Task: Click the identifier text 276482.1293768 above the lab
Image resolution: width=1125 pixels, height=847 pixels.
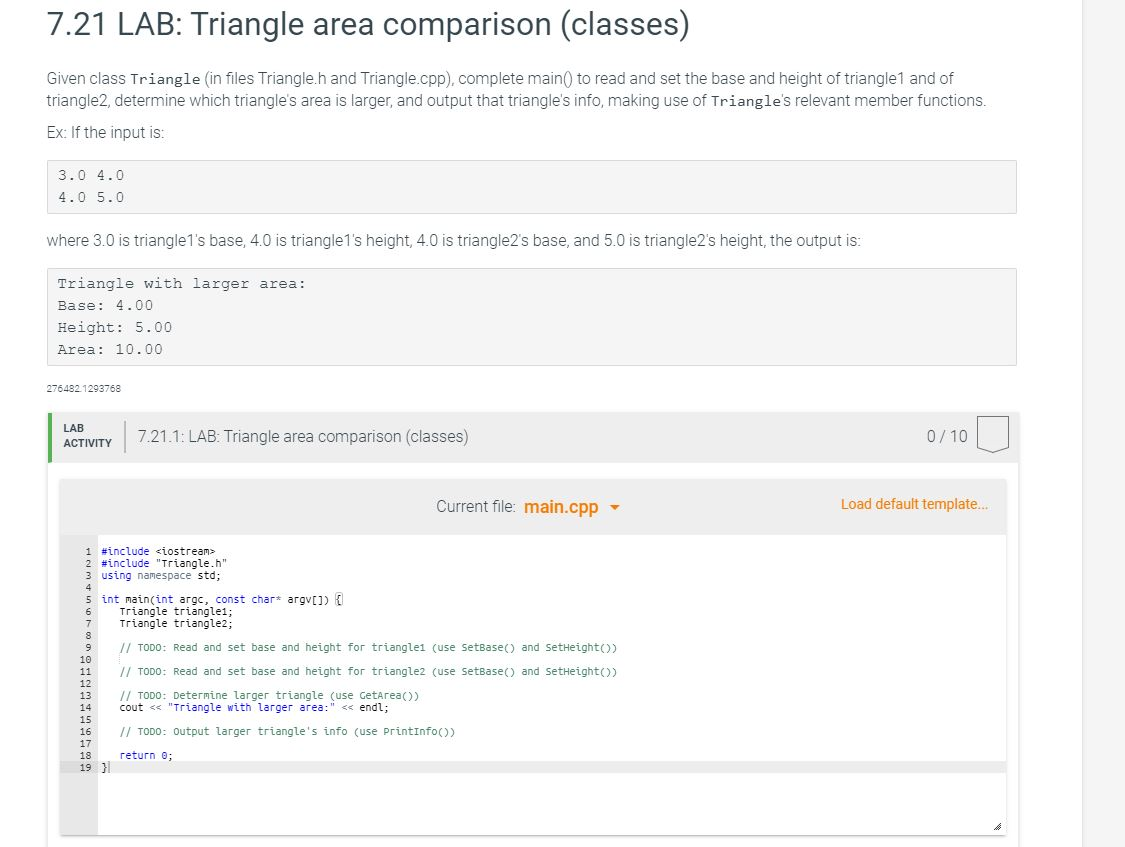Action: pos(83,388)
